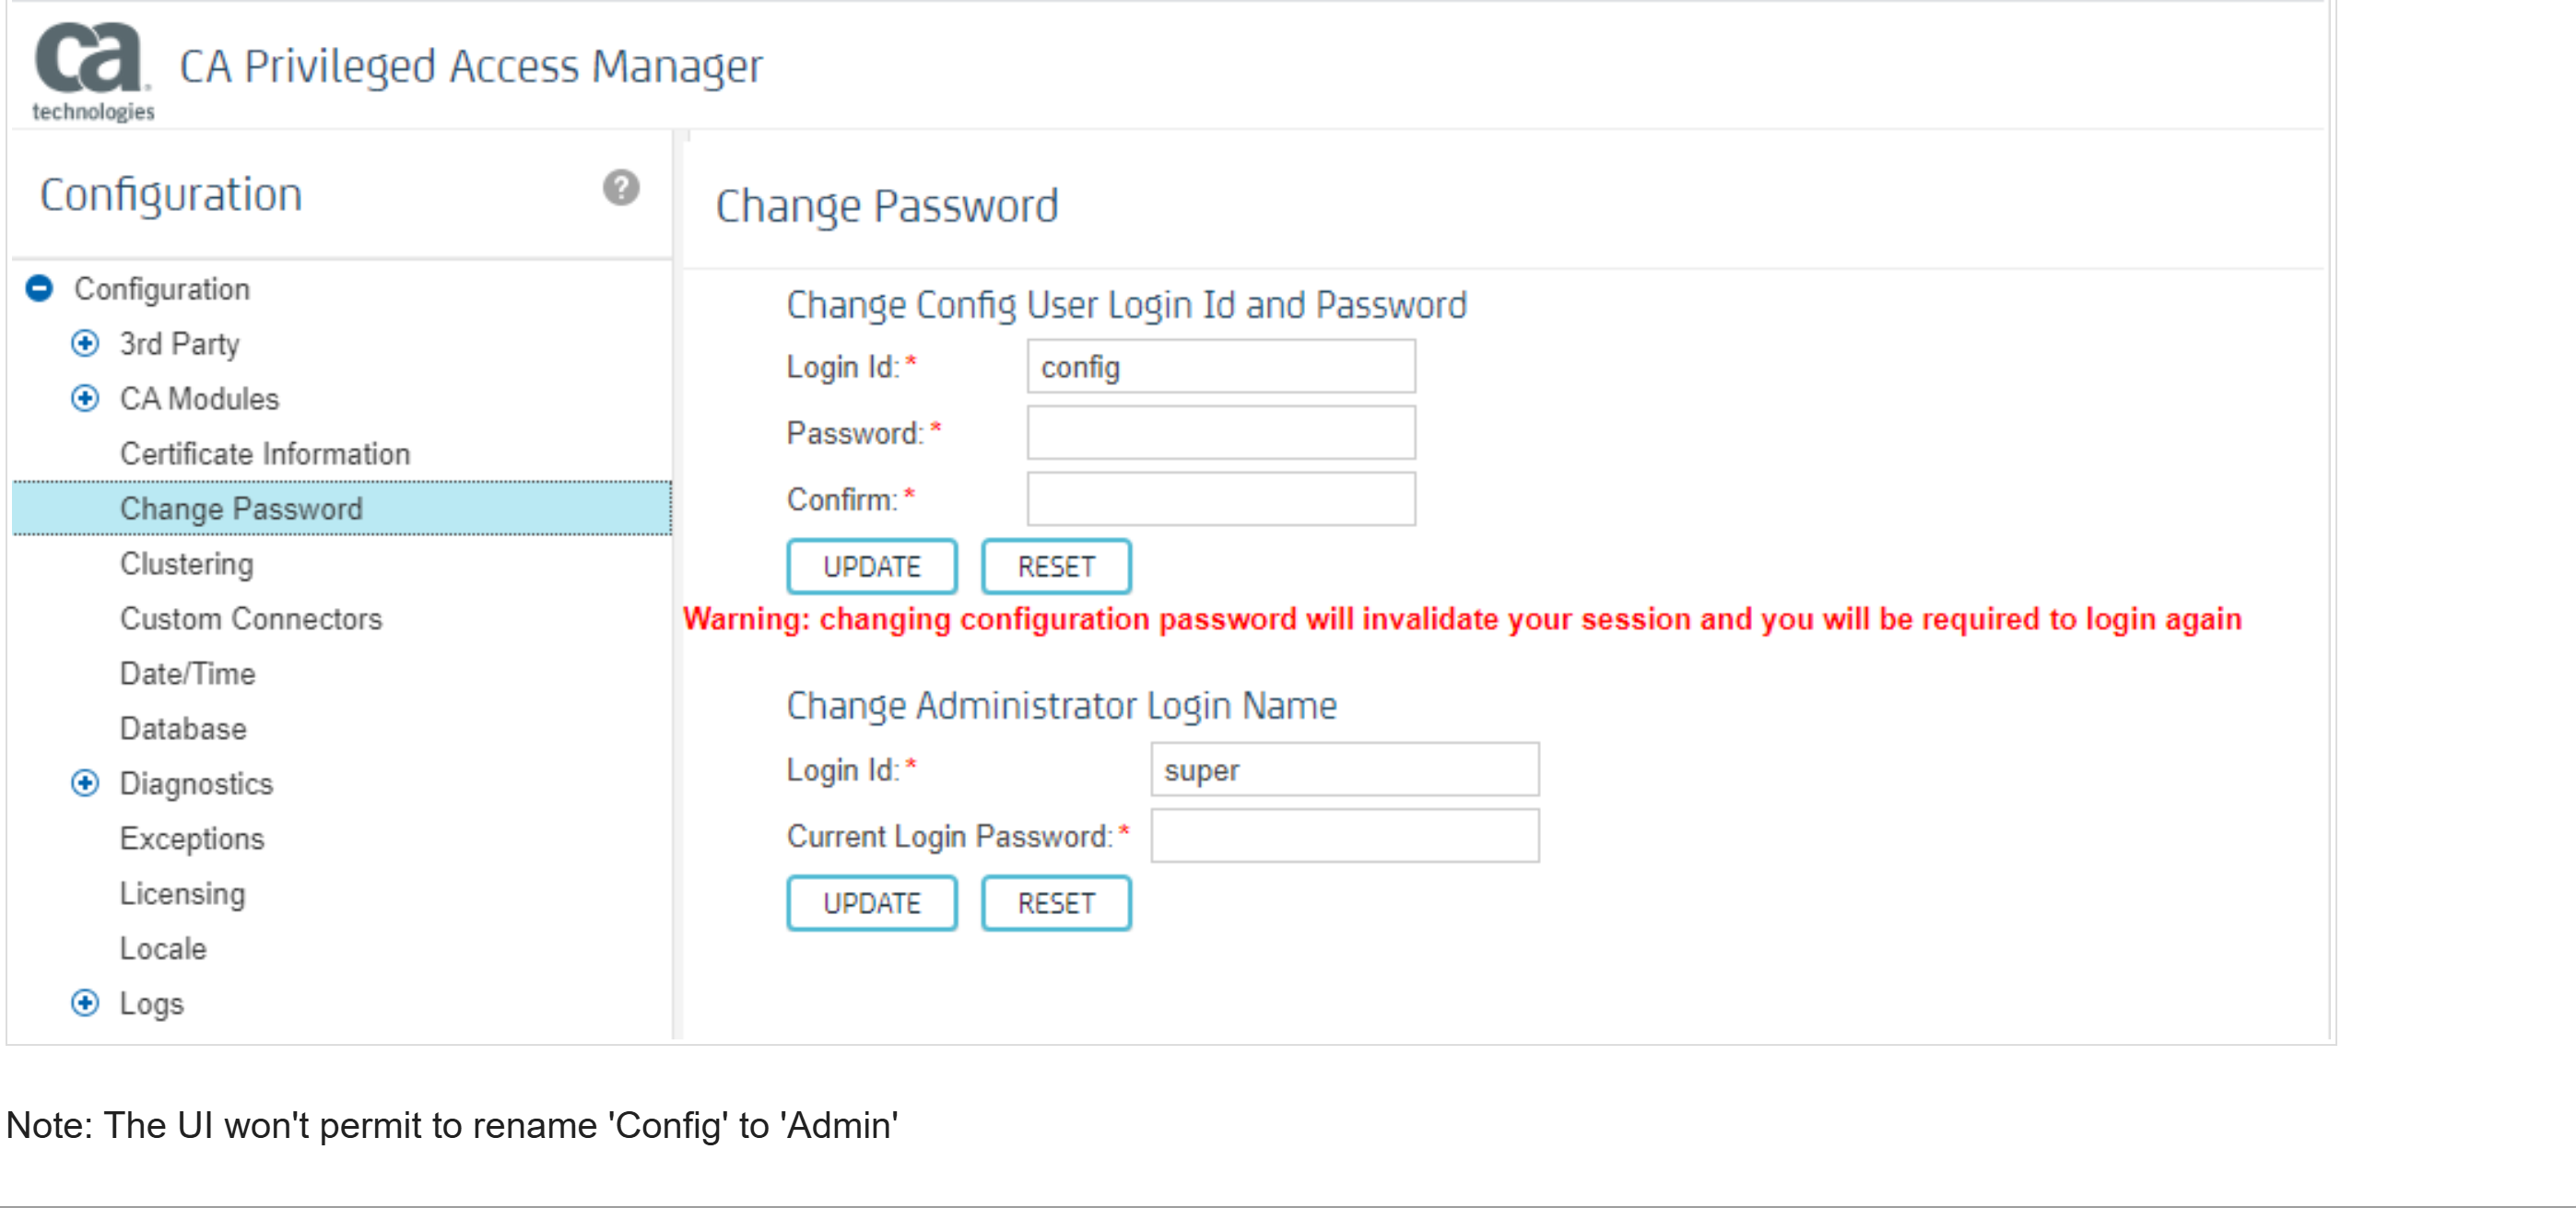Open the Clustering configuration page

(187, 564)
